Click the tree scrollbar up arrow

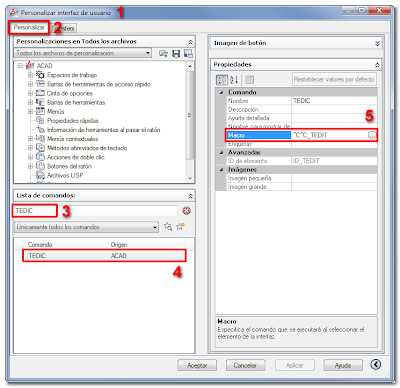pos(190,66)
